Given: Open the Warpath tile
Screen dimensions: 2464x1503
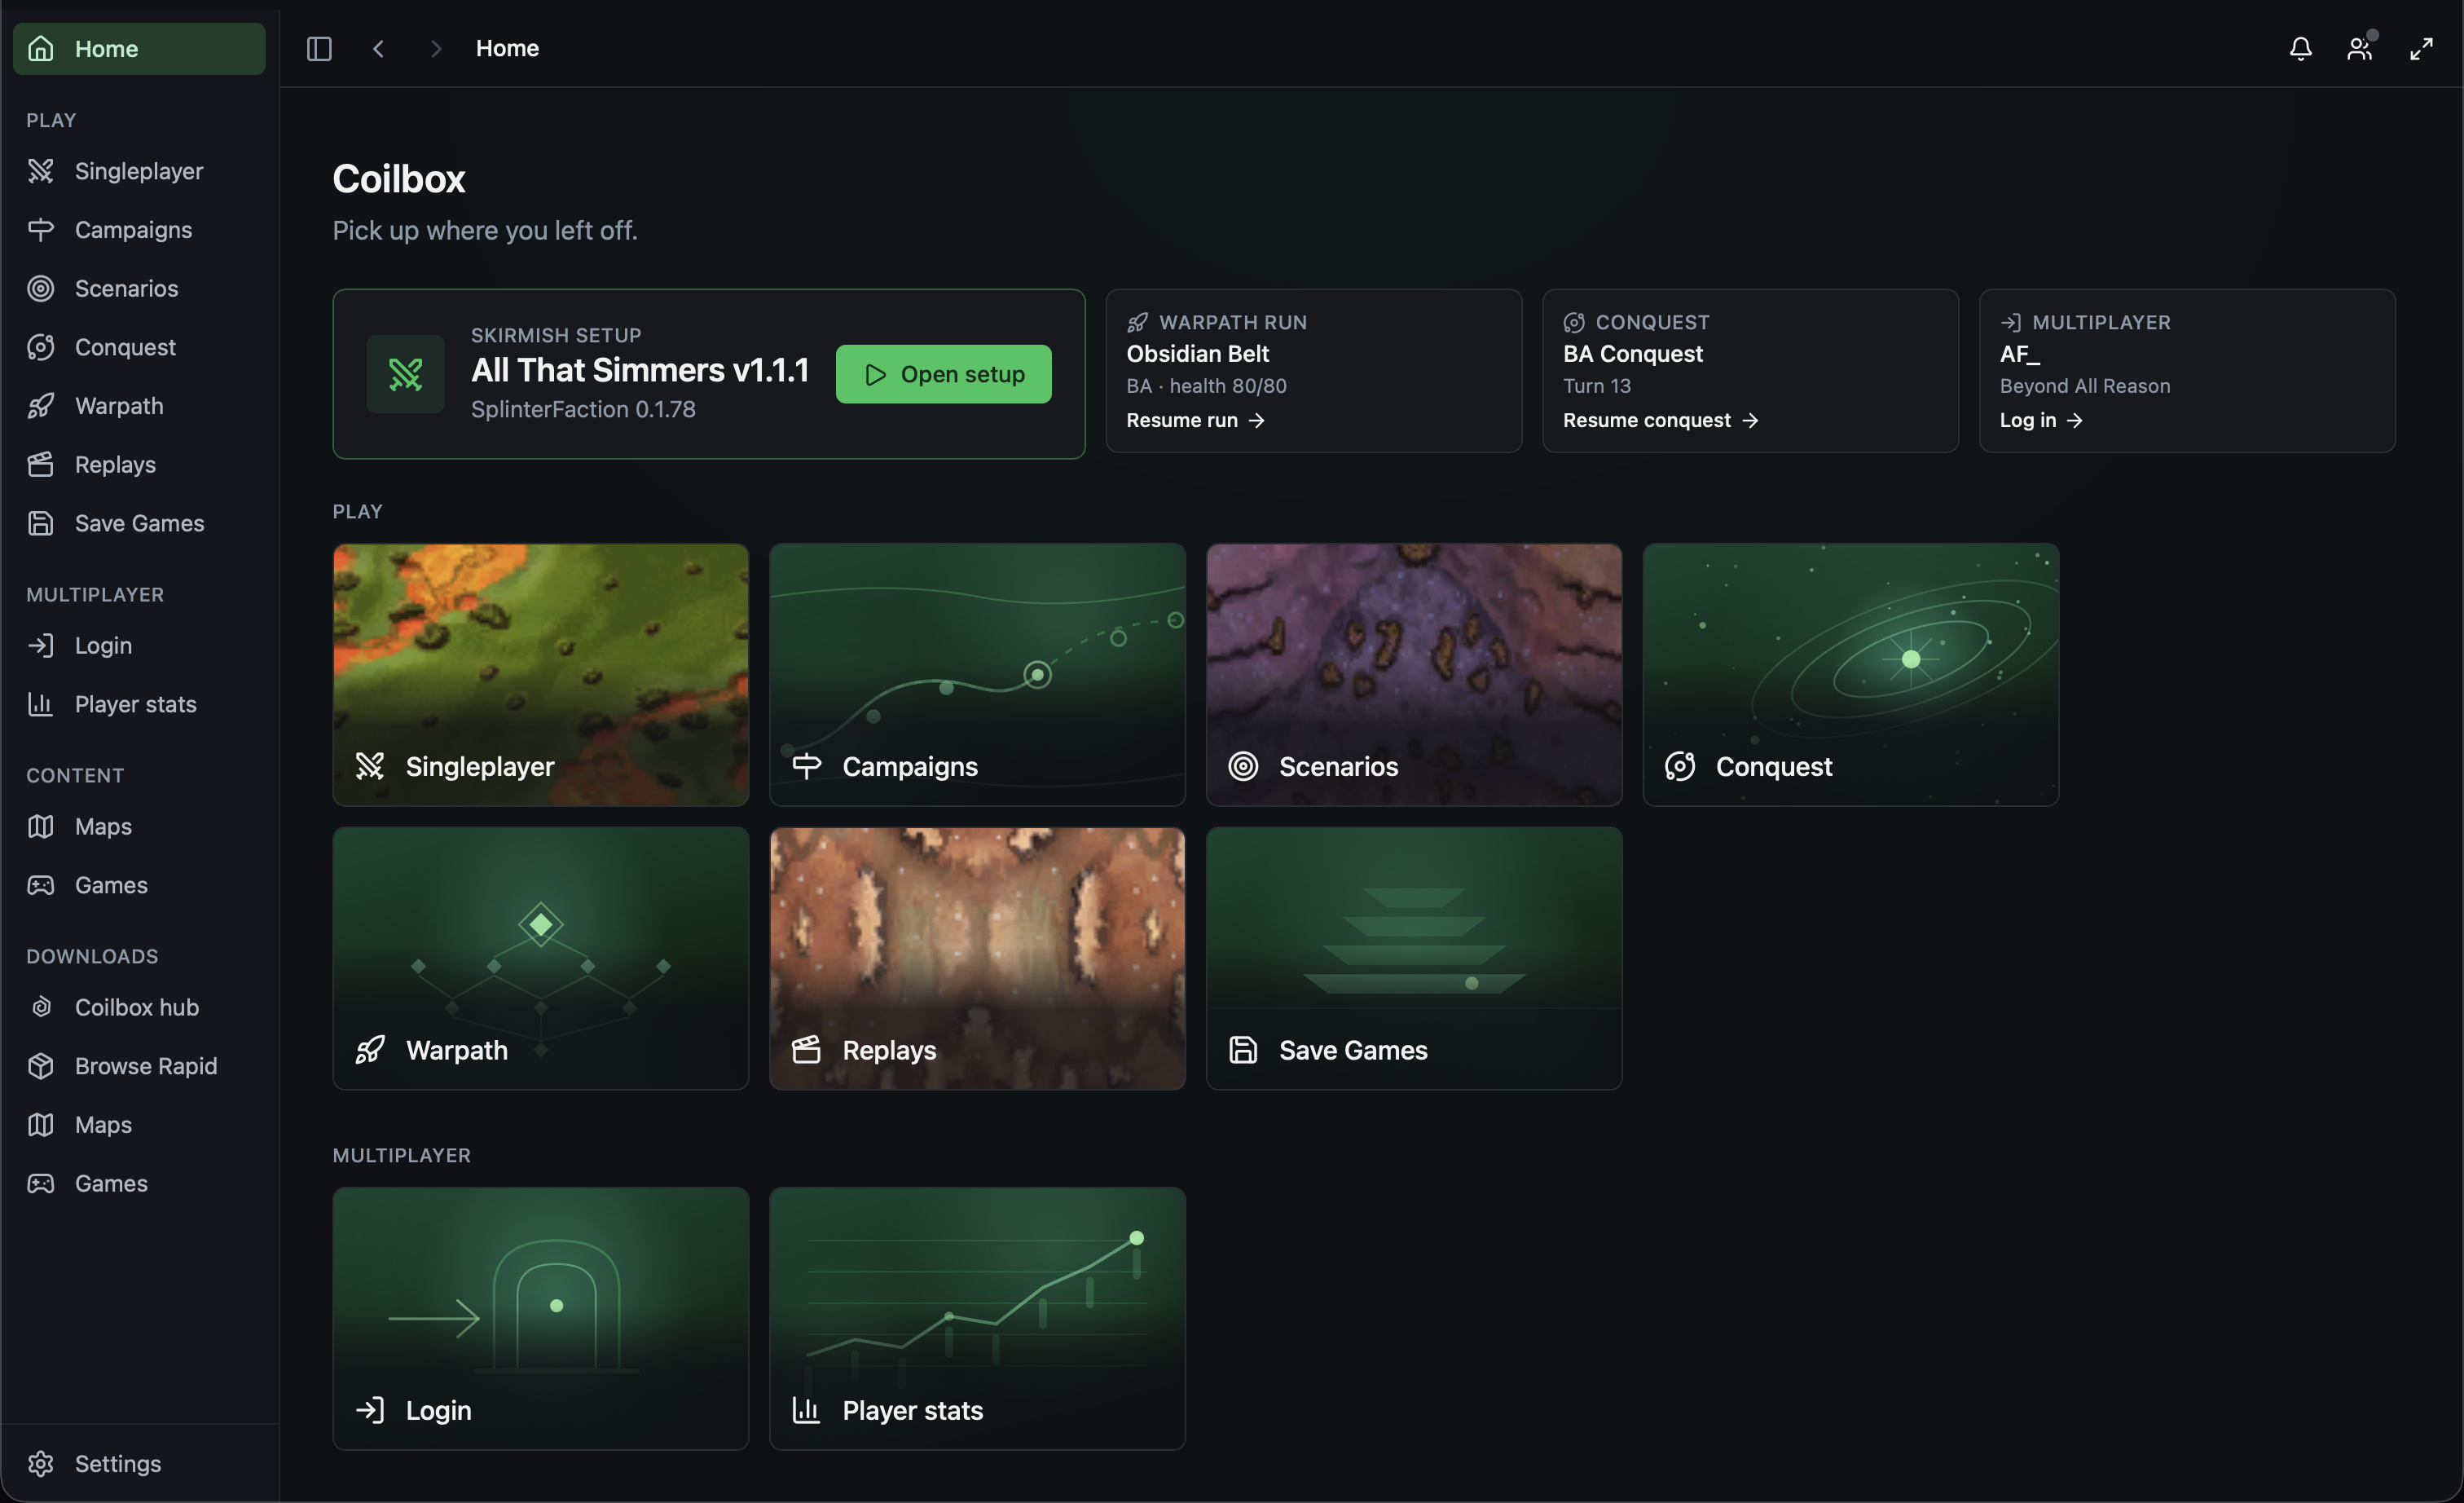Looking at the screenshot, I should [540, 958].
